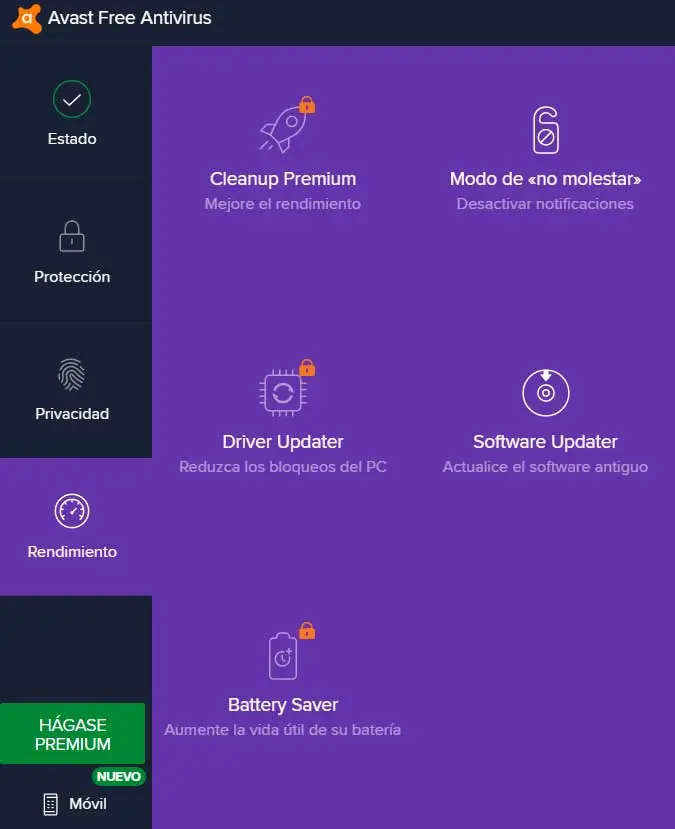Click the Móvil phone icon
Screen dimensions: 675x829
pyautogui.click(x=50, y=804)
